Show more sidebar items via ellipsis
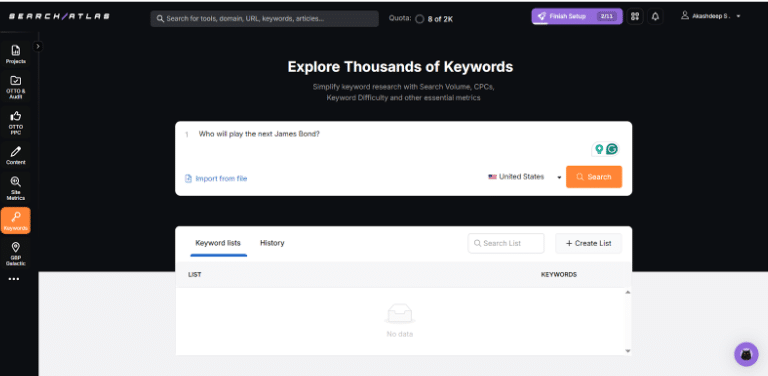This screenshot has width=768, height=376. [x=14, y=279]
